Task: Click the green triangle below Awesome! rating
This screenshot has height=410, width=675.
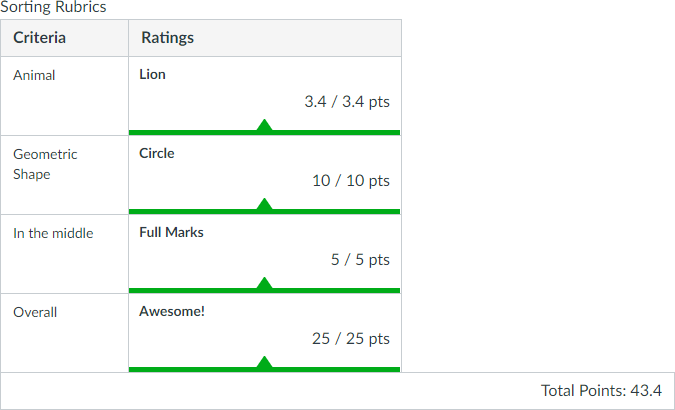Action: click(x=264, y=363)
